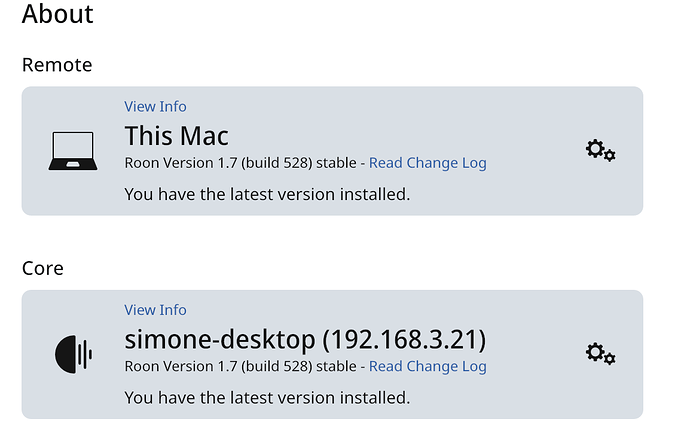This screenshot has width=690, height=443.
Task: Open View Info for the Core
Action: click(x=155, y=310)
